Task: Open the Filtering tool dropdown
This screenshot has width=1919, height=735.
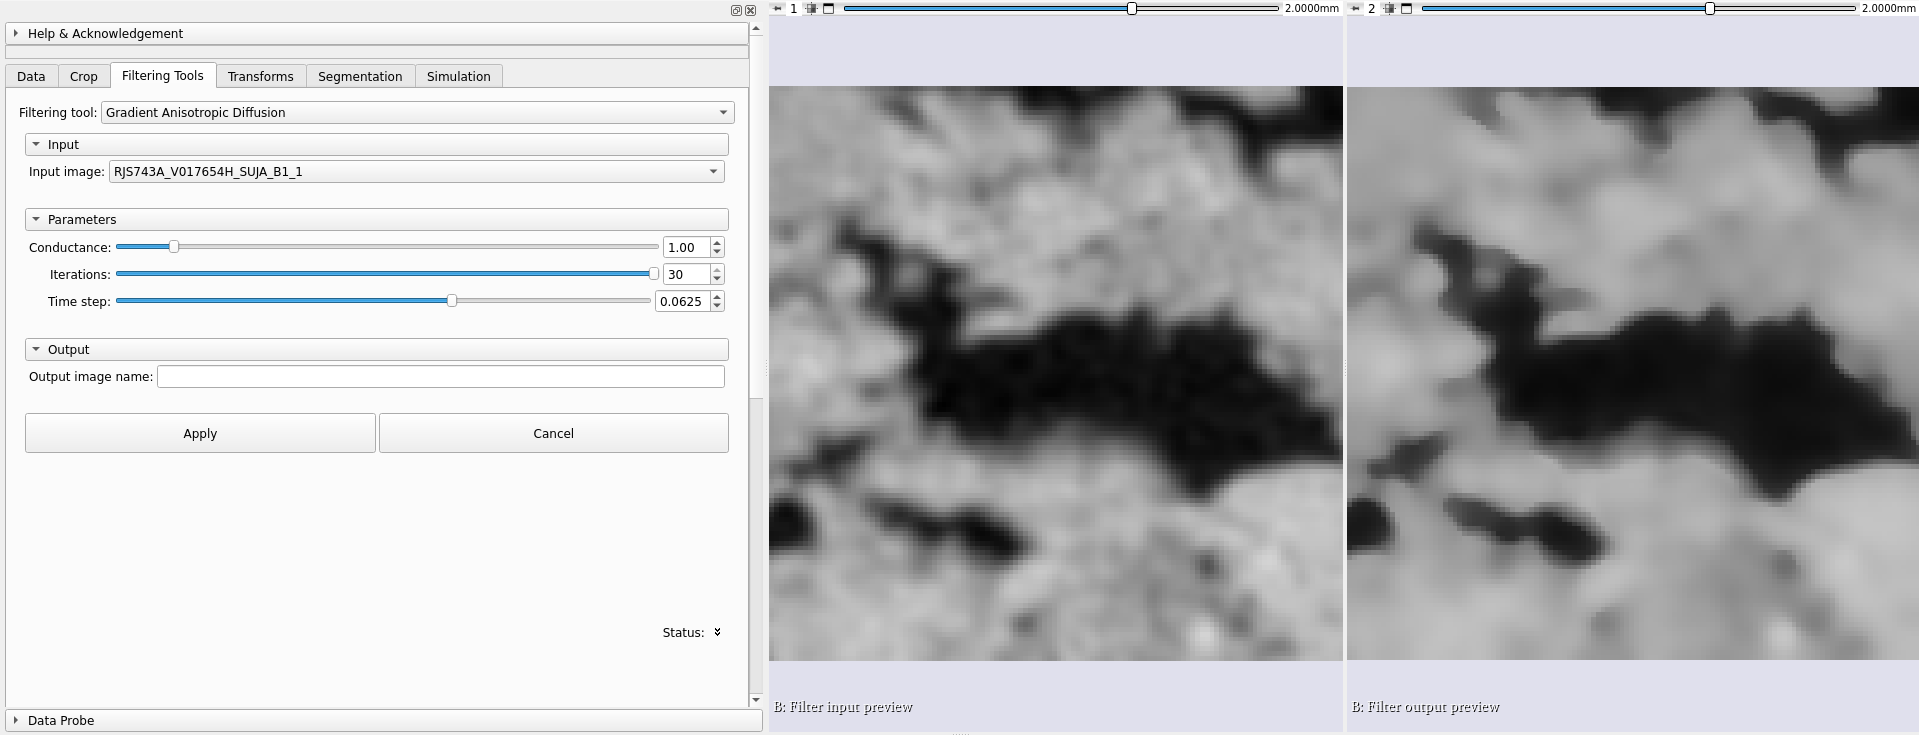Action: point(418,113)
